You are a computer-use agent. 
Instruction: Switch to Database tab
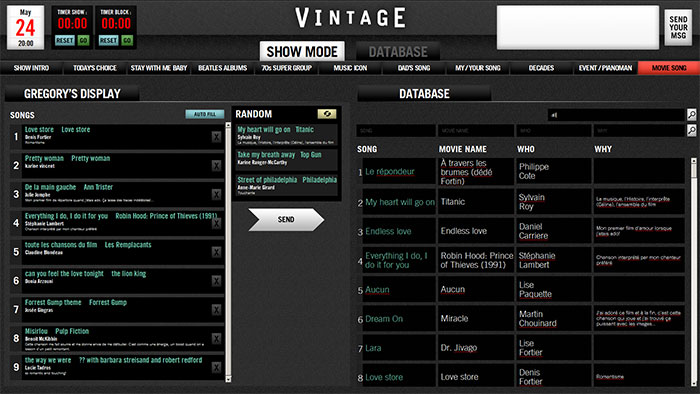(x=398, y=52)
